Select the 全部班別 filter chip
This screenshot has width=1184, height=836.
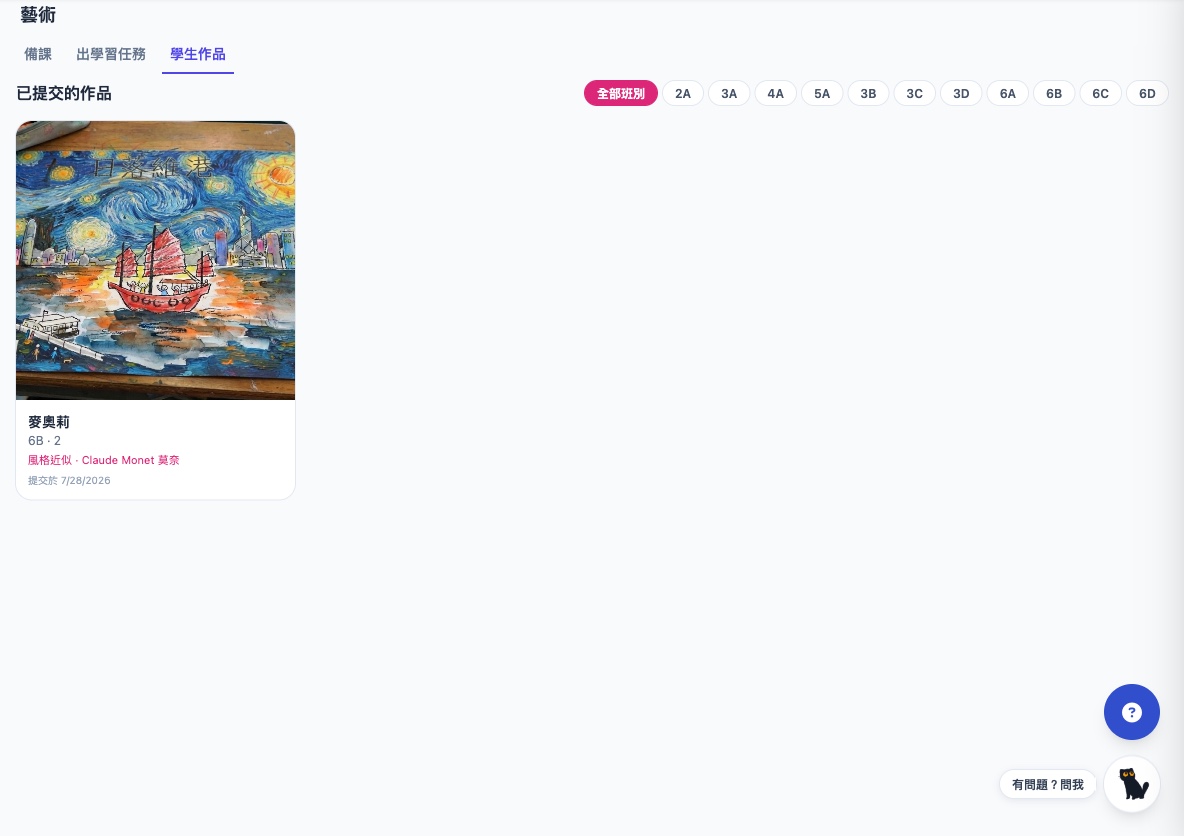(621, 94)
